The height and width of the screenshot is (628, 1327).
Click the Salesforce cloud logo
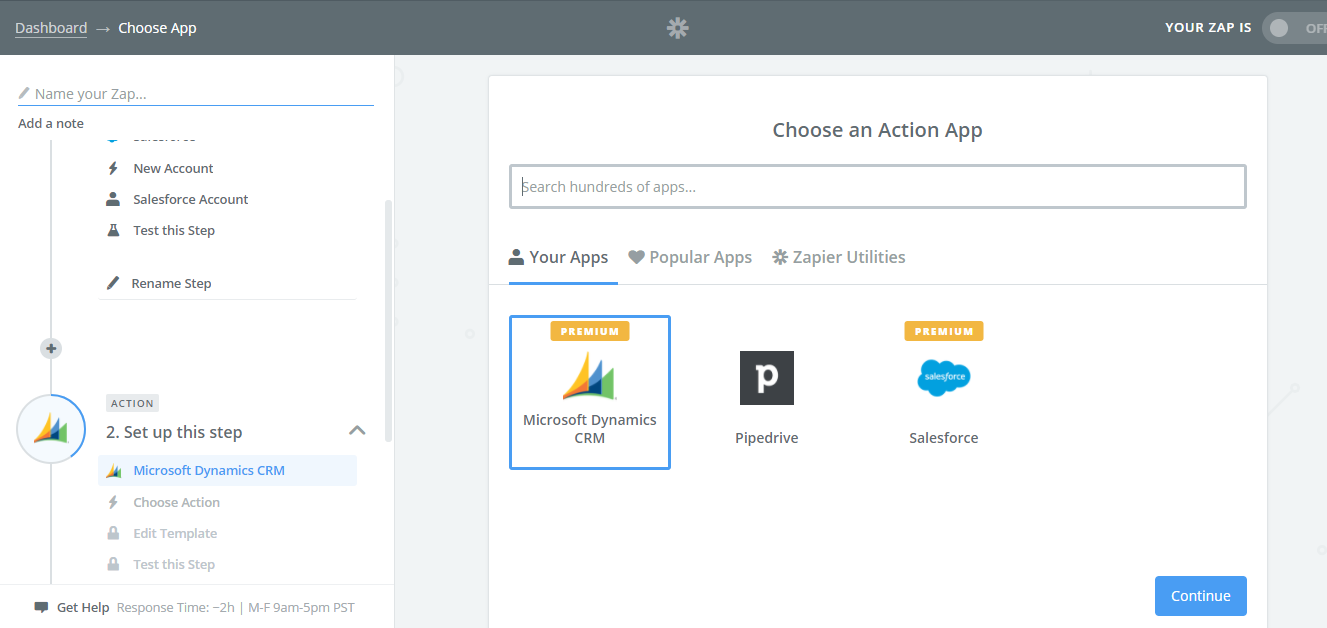[944, 377]
